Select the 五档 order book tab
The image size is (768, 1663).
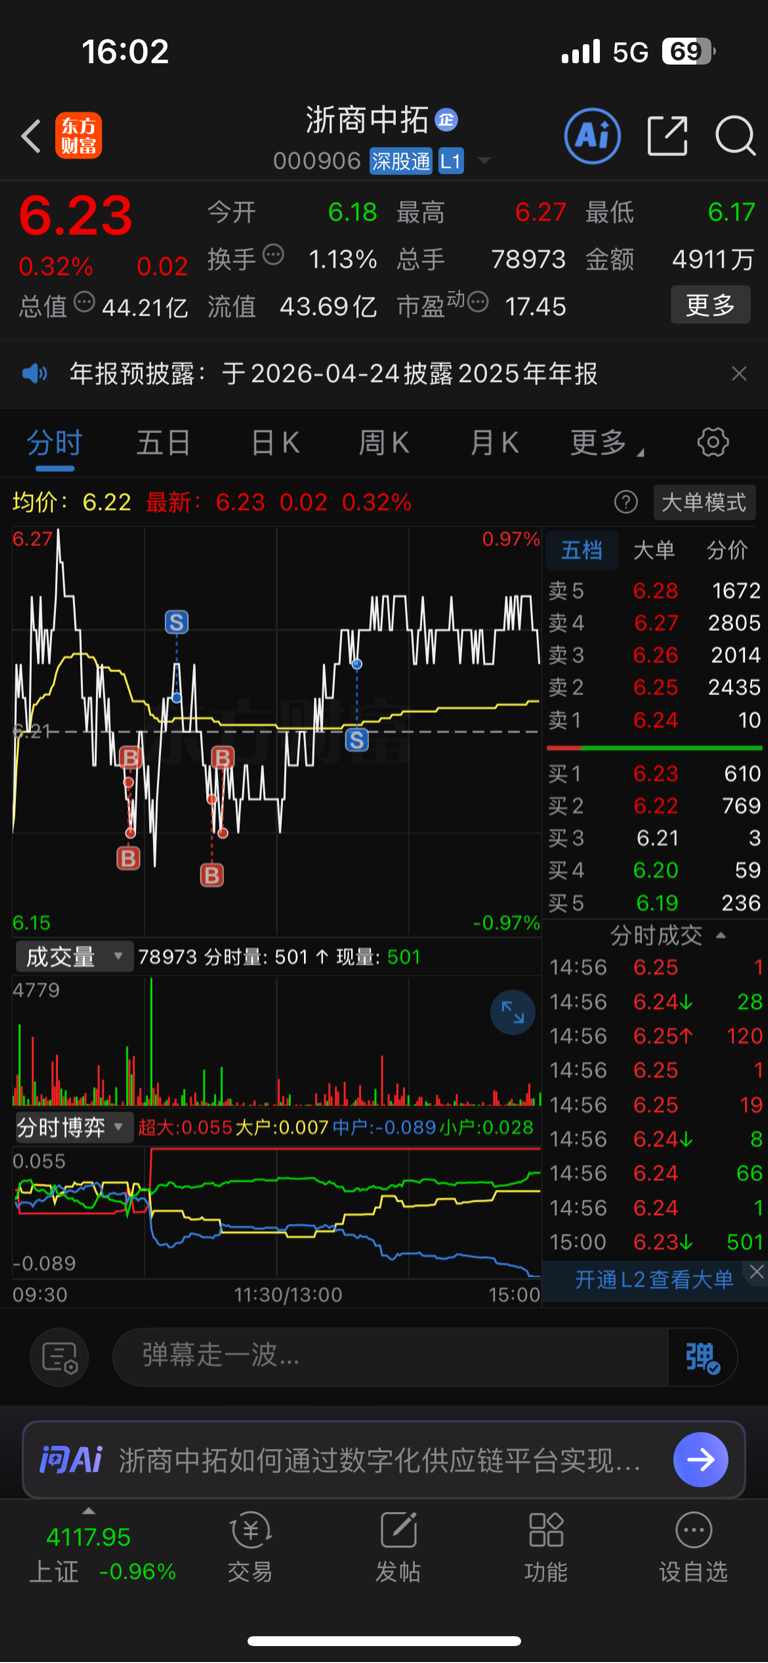click(x=581, y=550)
